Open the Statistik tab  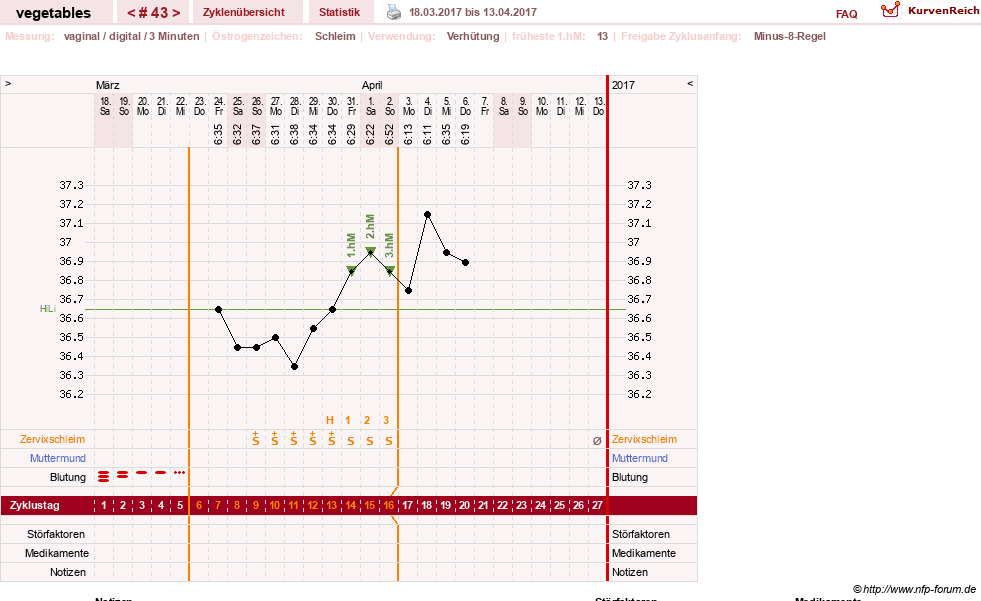[340, 12]
